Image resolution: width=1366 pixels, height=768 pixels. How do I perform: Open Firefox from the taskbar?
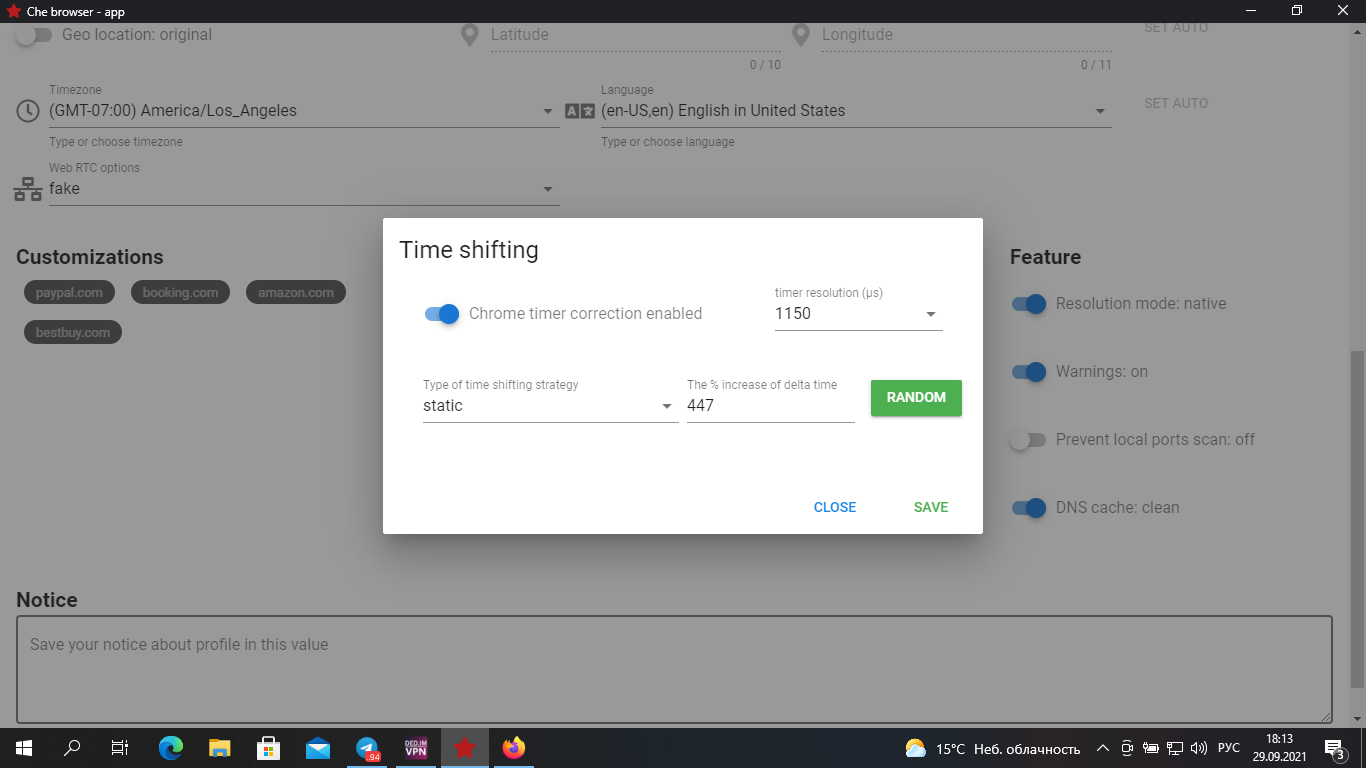514,748
